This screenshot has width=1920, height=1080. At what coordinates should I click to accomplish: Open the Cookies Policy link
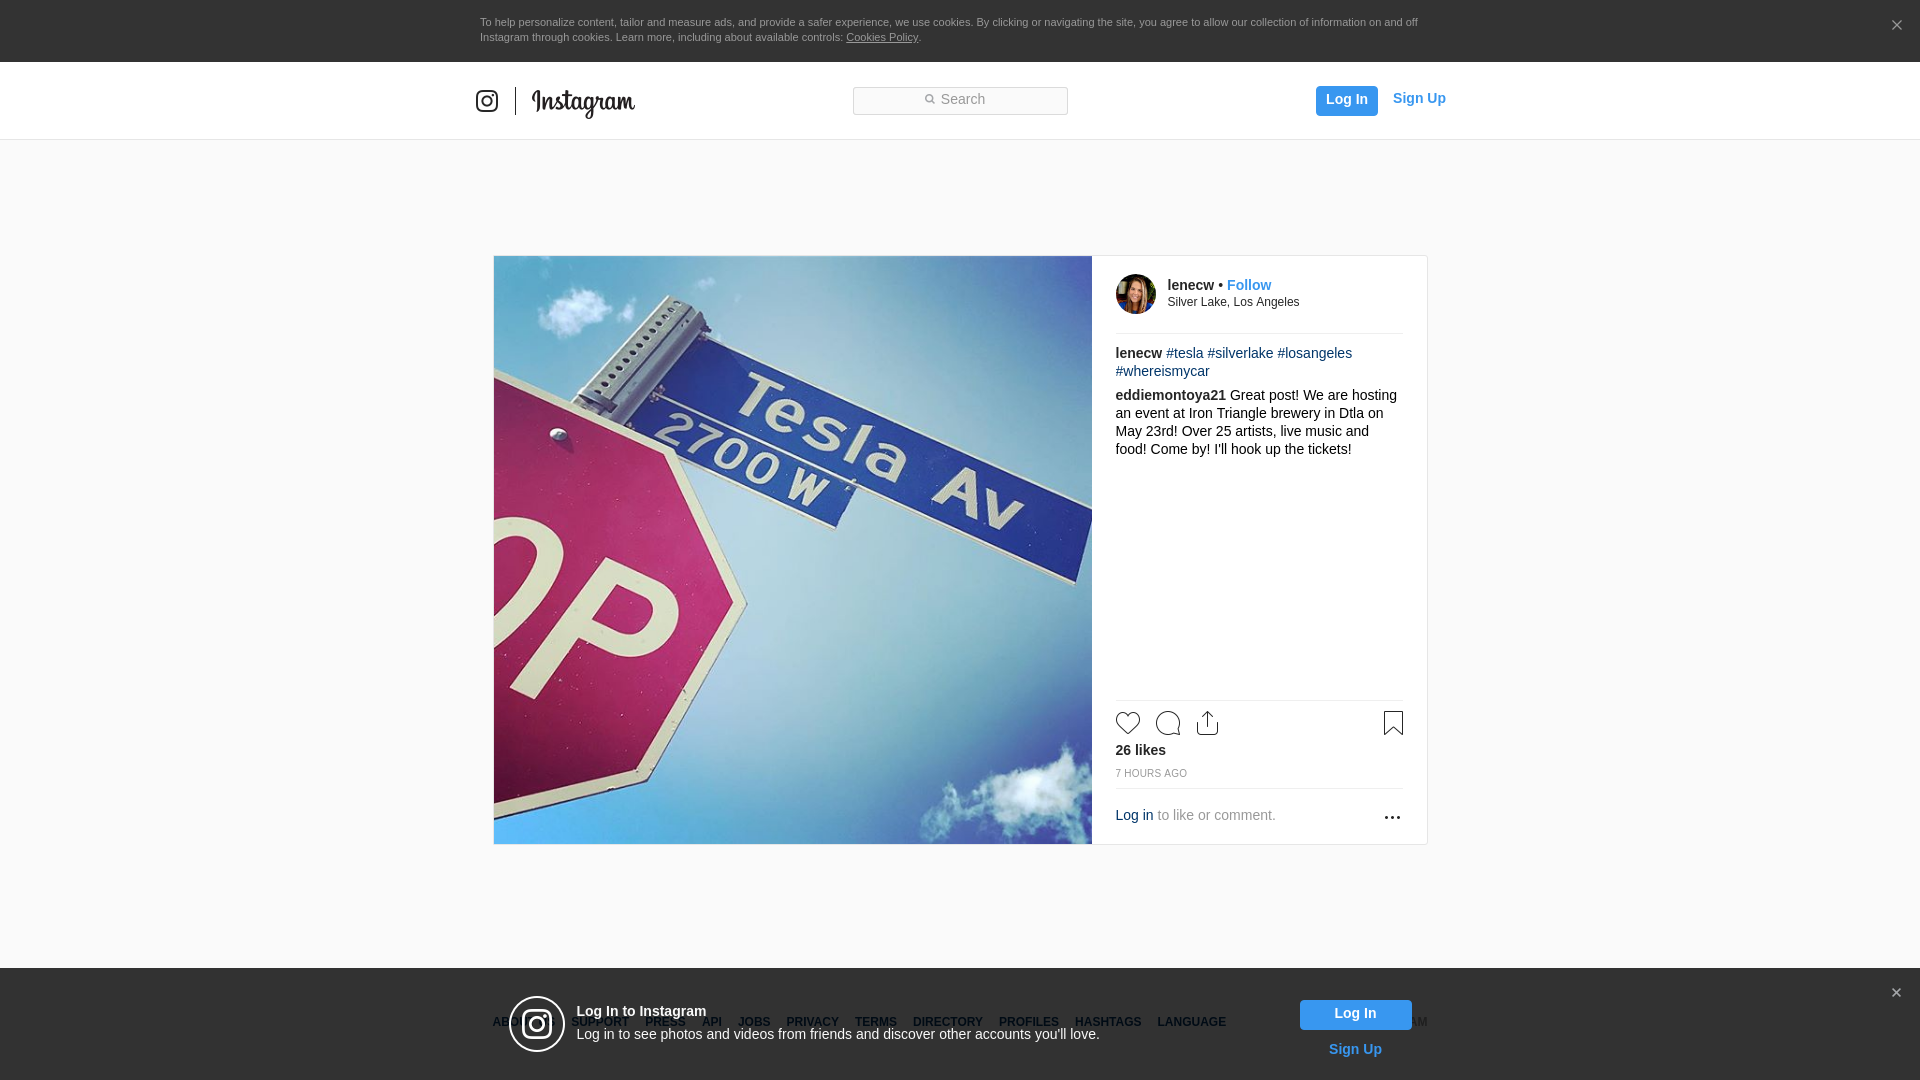click(x=882, y=37)
